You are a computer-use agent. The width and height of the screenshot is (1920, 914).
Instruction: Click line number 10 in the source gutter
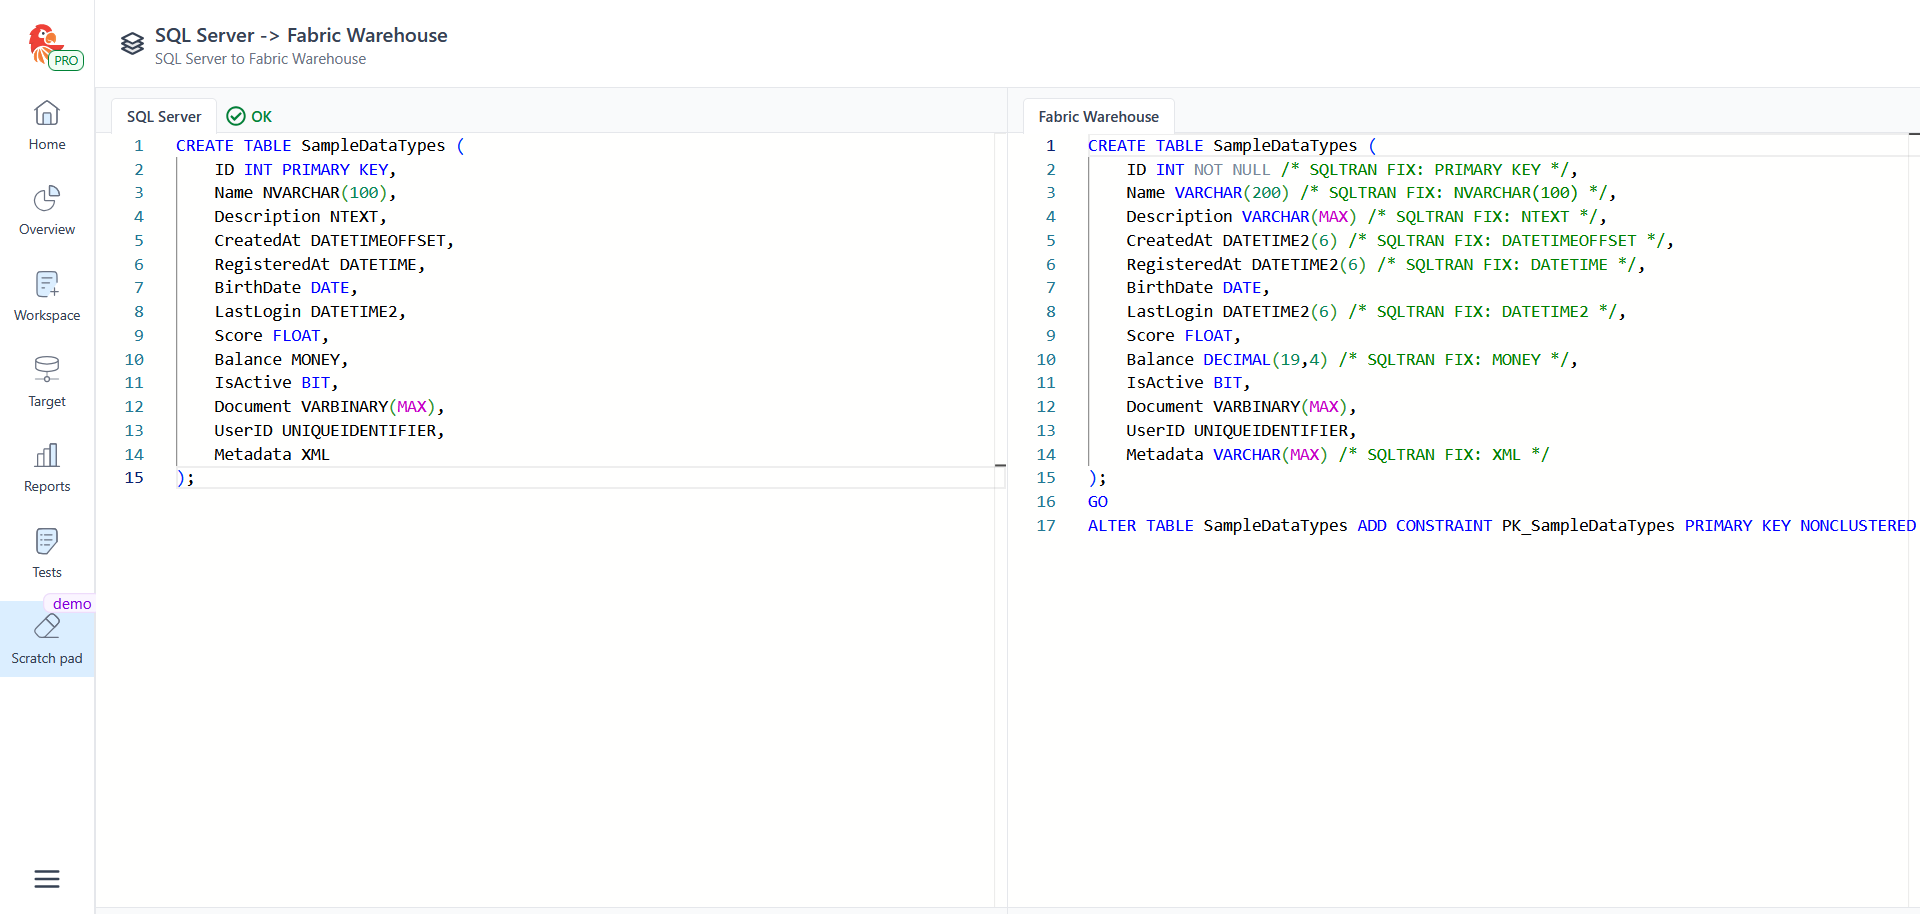[134, 360]
